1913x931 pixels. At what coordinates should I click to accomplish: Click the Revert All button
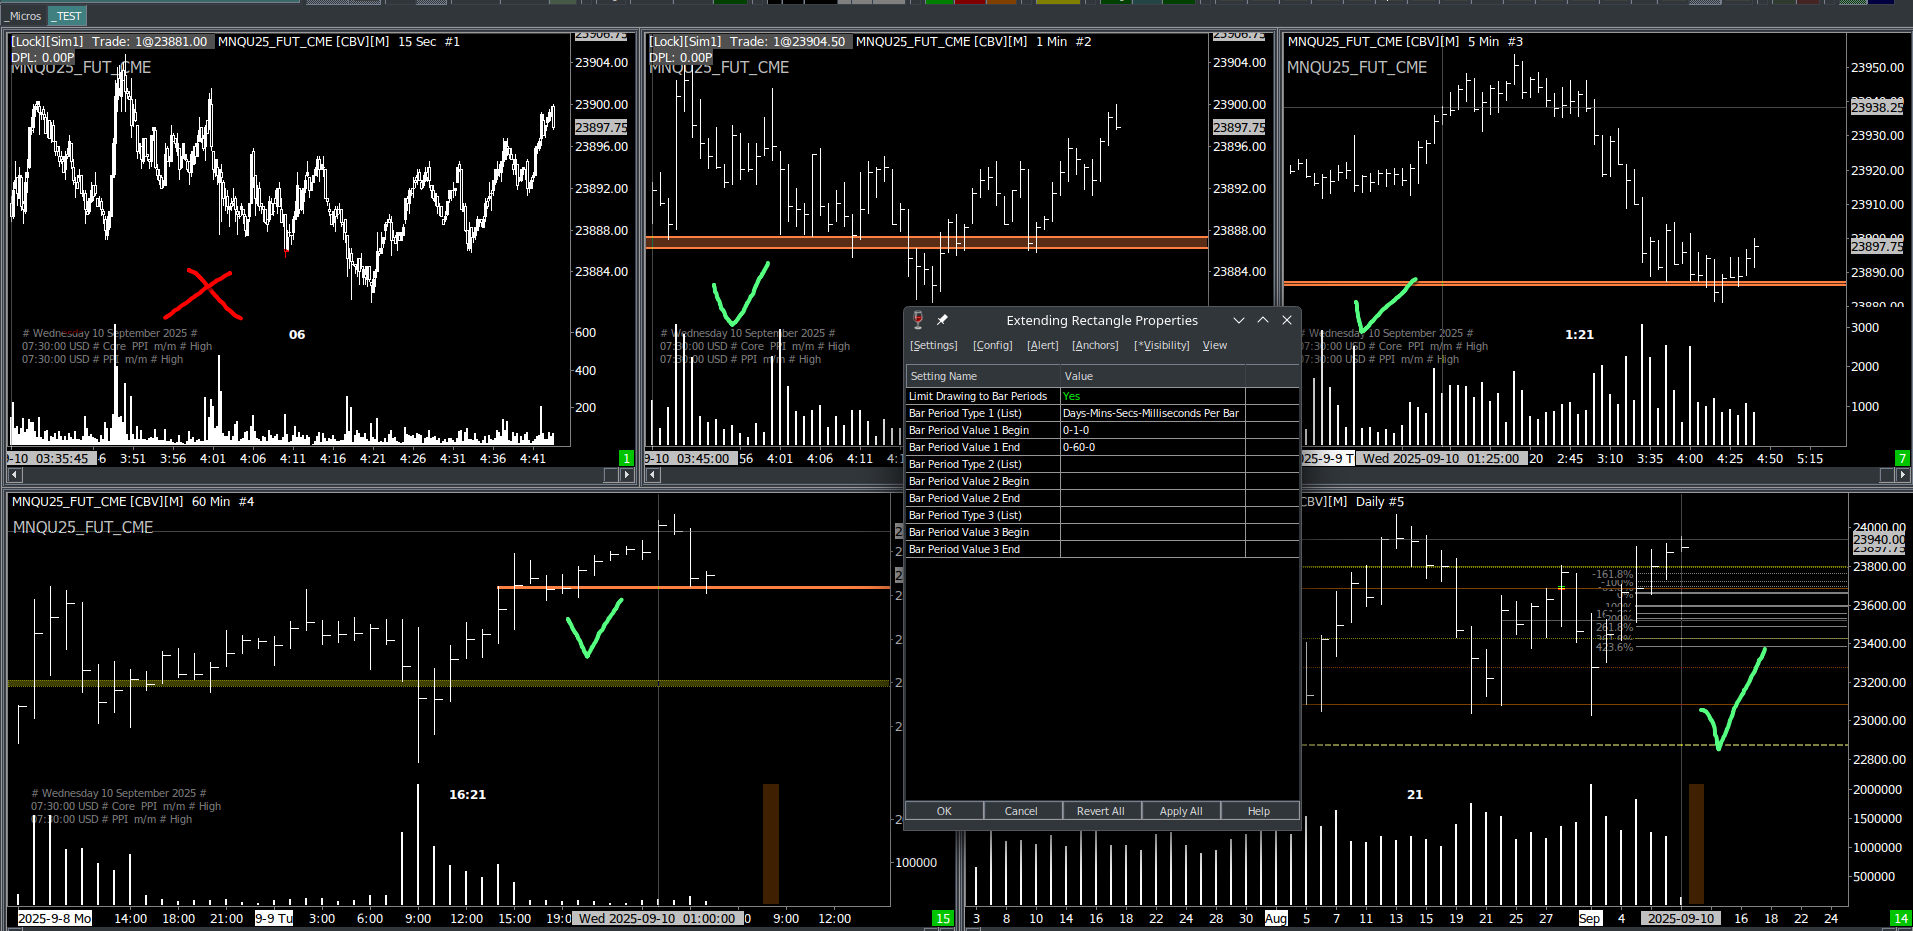click(x=1101, y=811)
